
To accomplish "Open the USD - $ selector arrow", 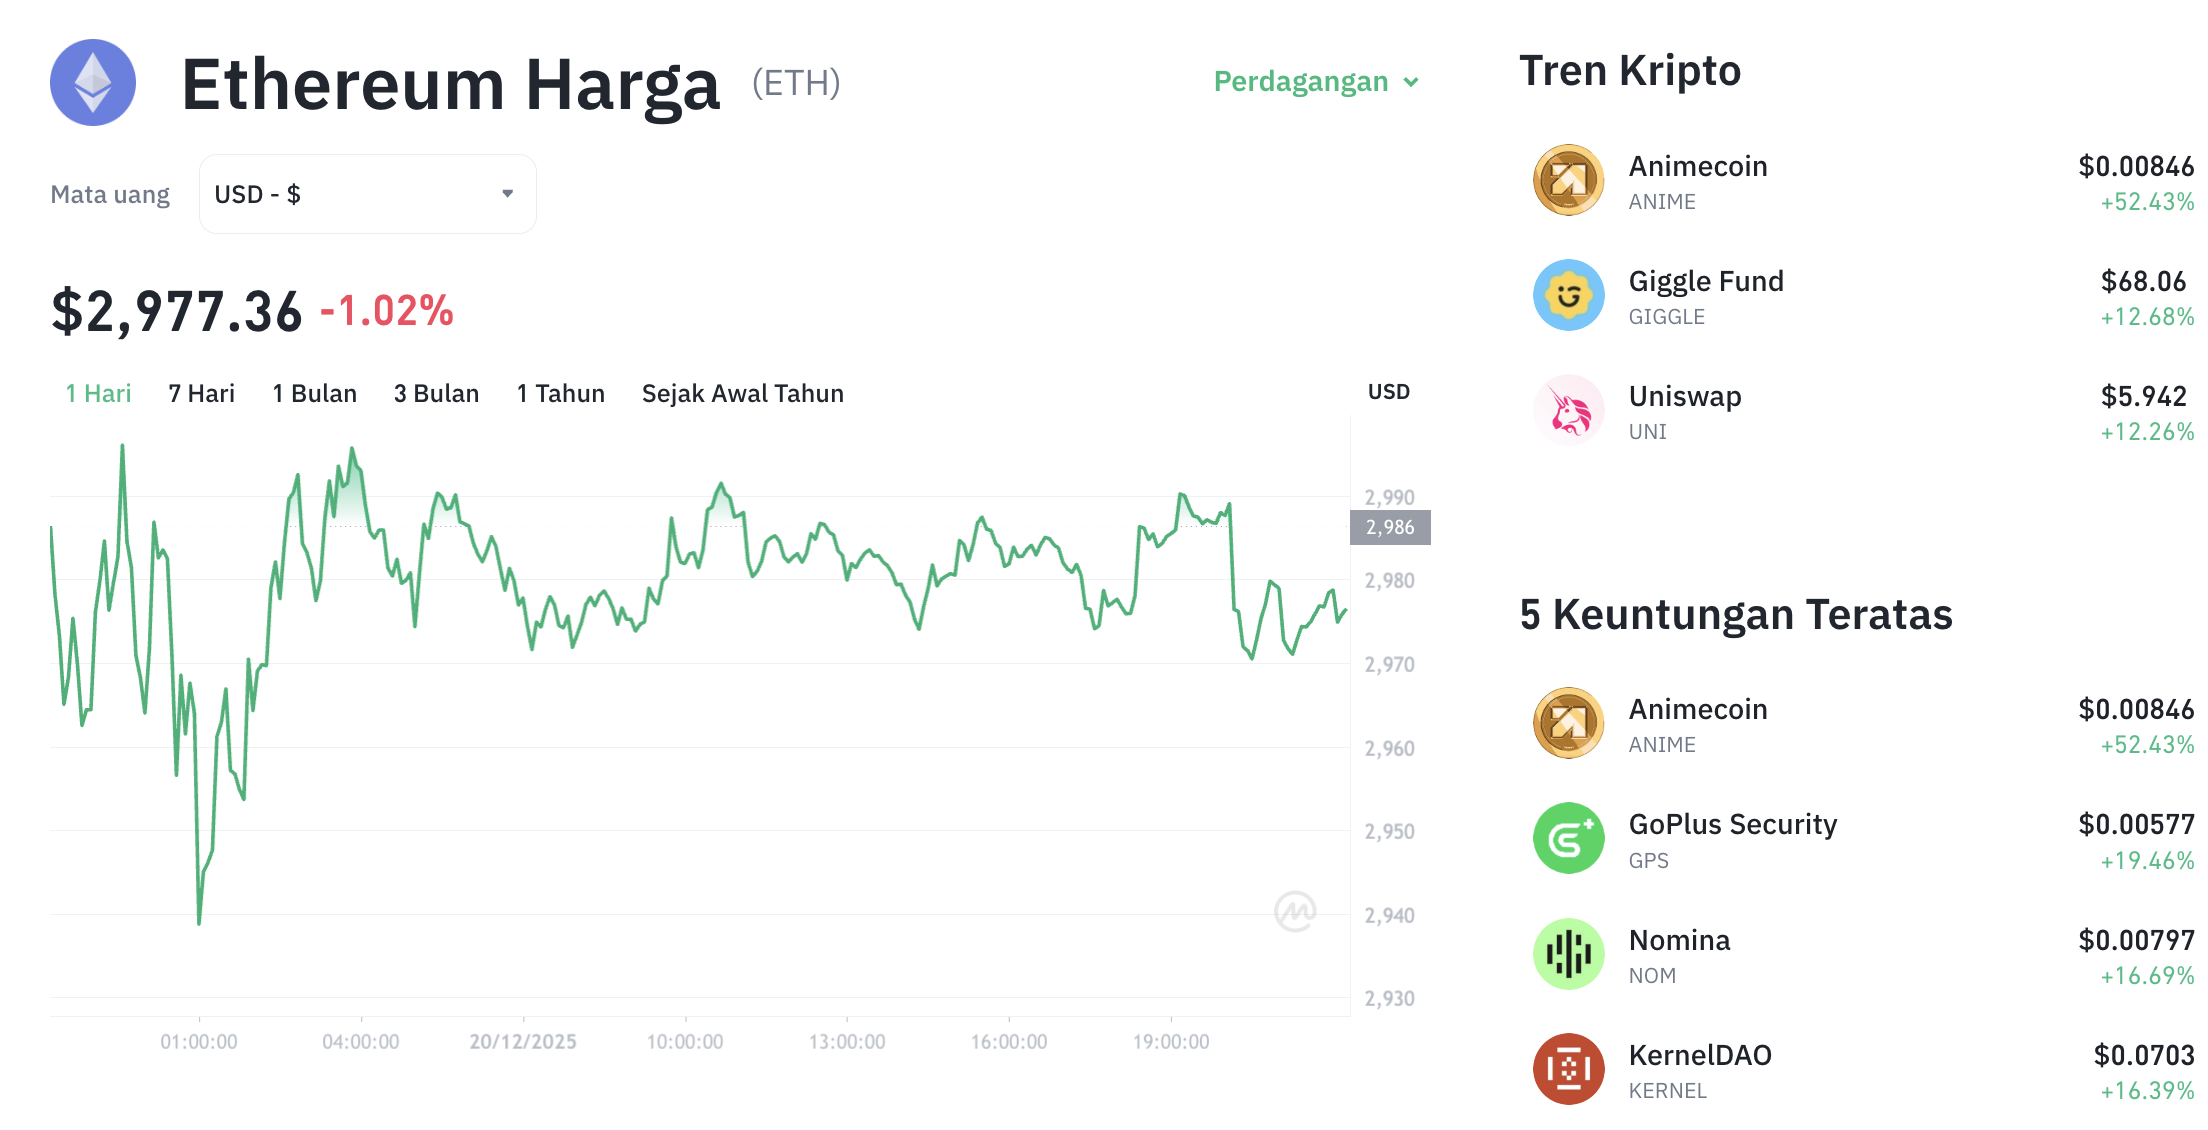I will pos(506,193).
